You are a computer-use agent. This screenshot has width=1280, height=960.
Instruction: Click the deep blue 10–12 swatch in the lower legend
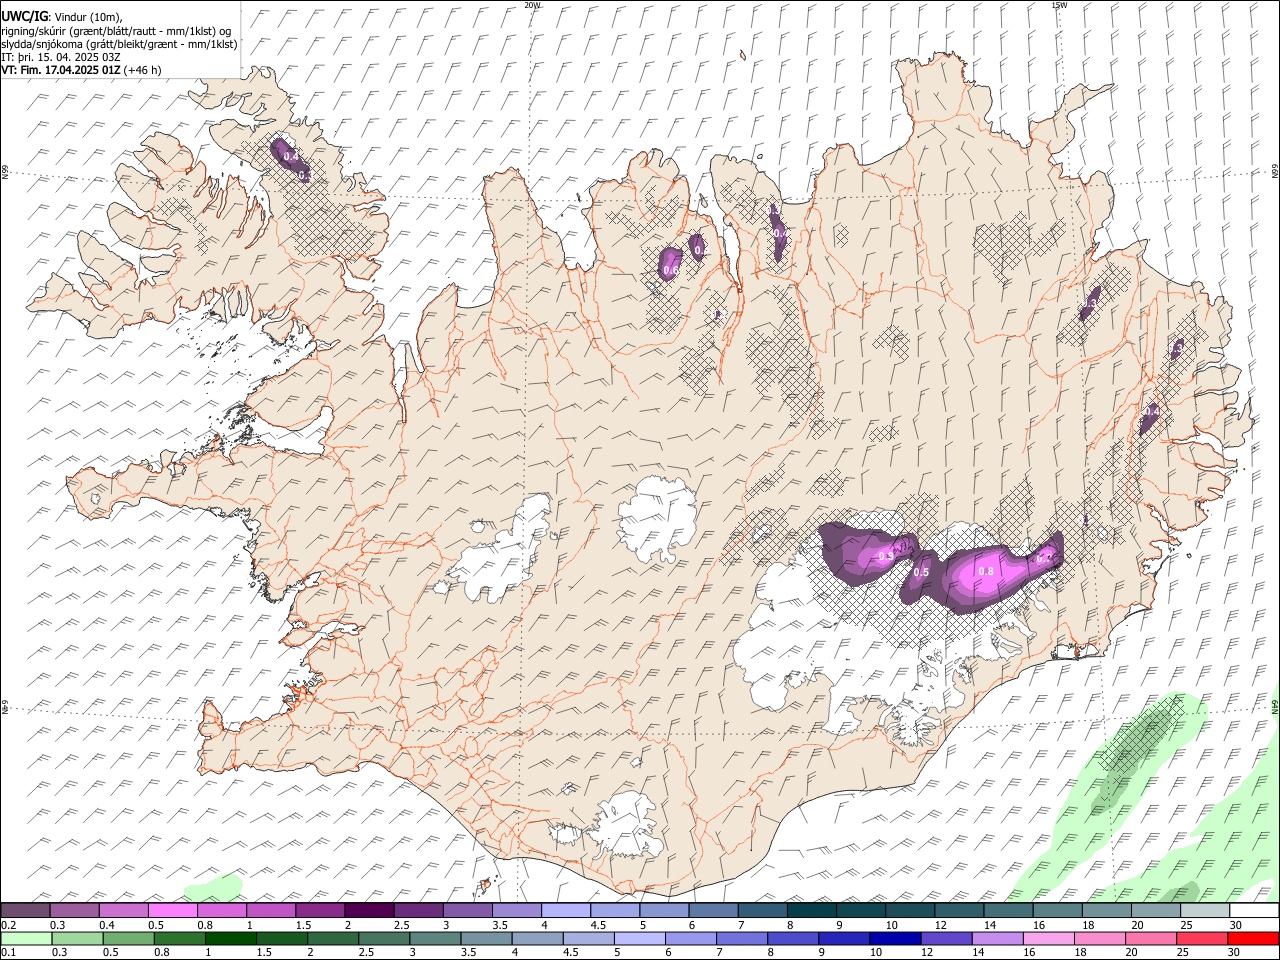[x=893, y=939]
